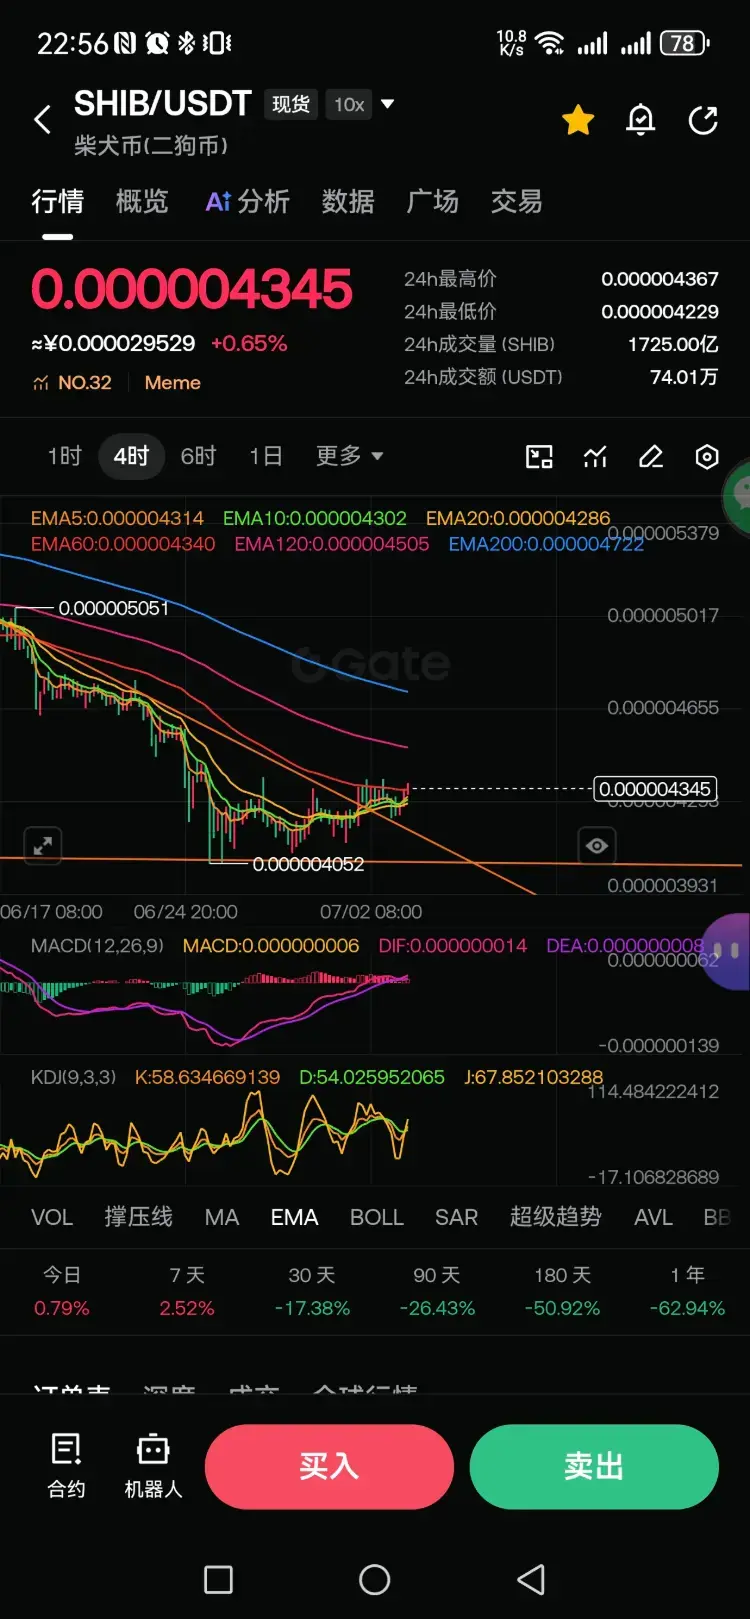Open the 合约 contracts icon

(x=67, y=1466)
